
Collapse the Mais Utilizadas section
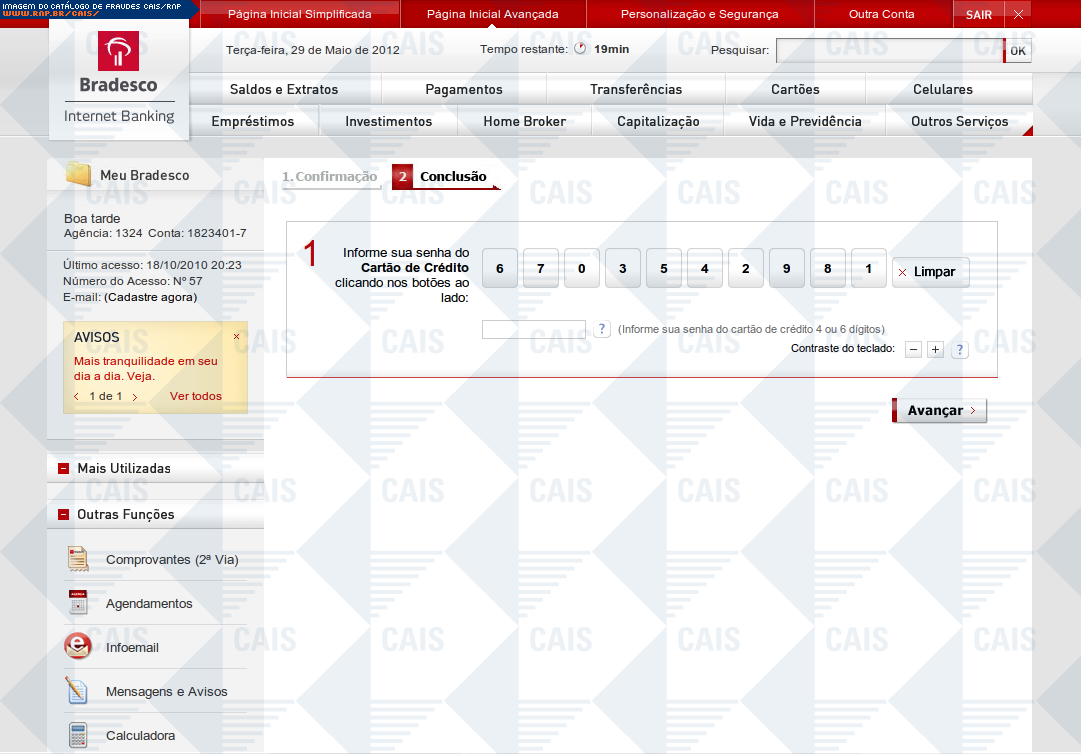coord(64,468)
